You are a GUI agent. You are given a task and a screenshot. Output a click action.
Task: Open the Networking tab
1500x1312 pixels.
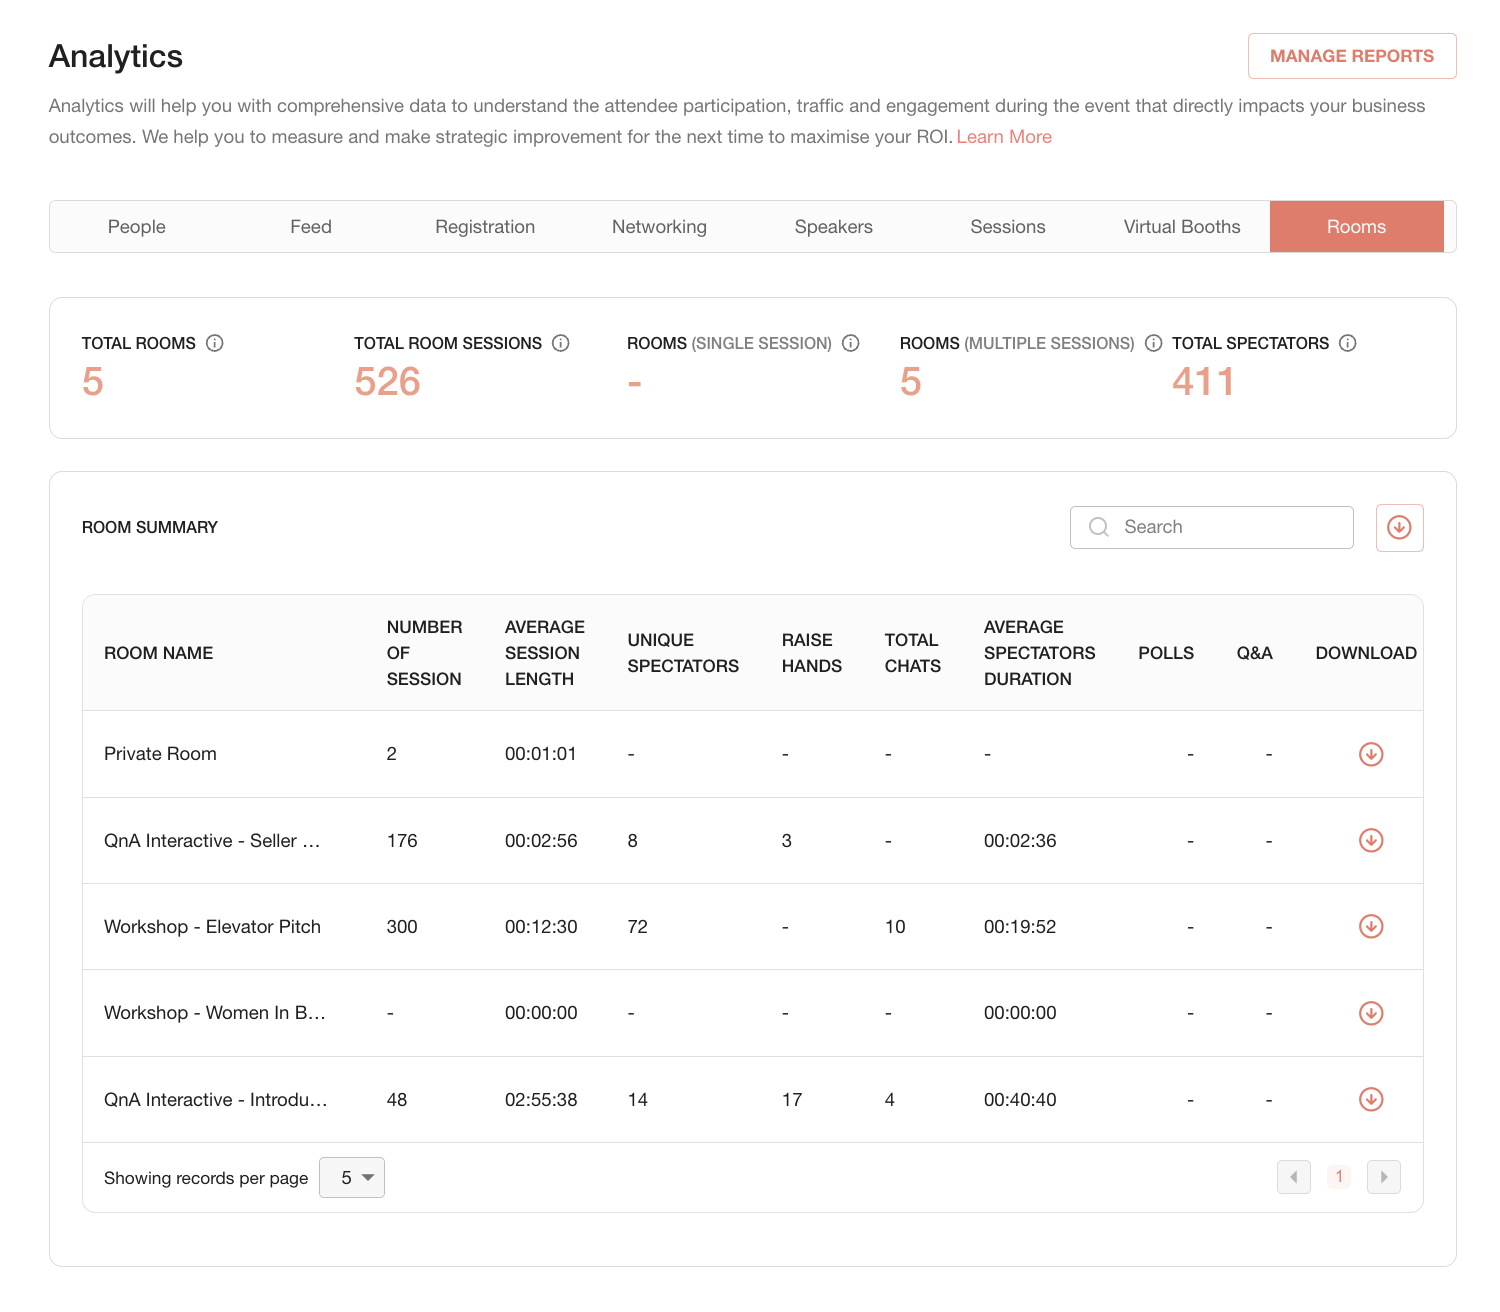(659, 227)
